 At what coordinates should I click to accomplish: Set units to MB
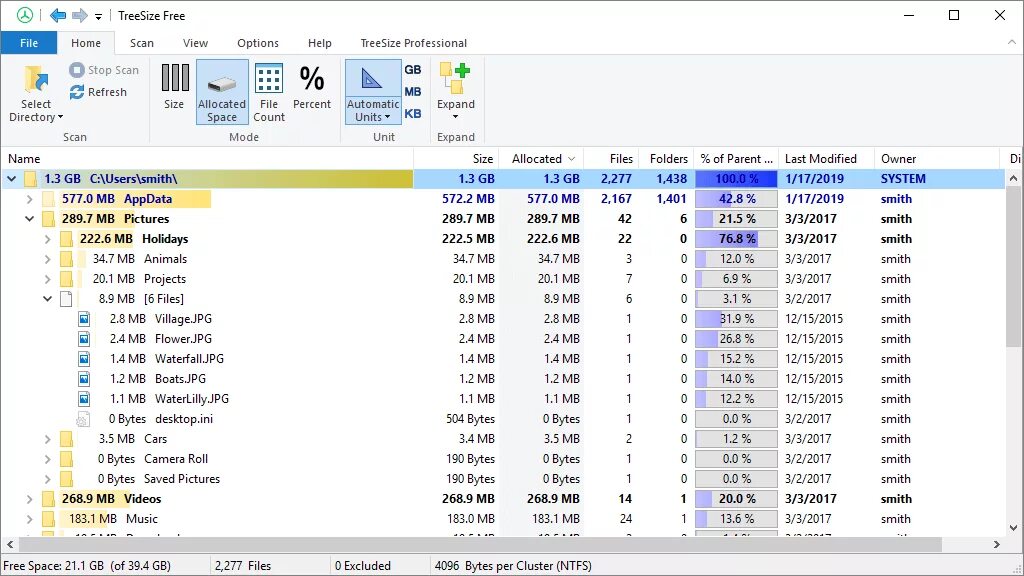pos(413,91)
